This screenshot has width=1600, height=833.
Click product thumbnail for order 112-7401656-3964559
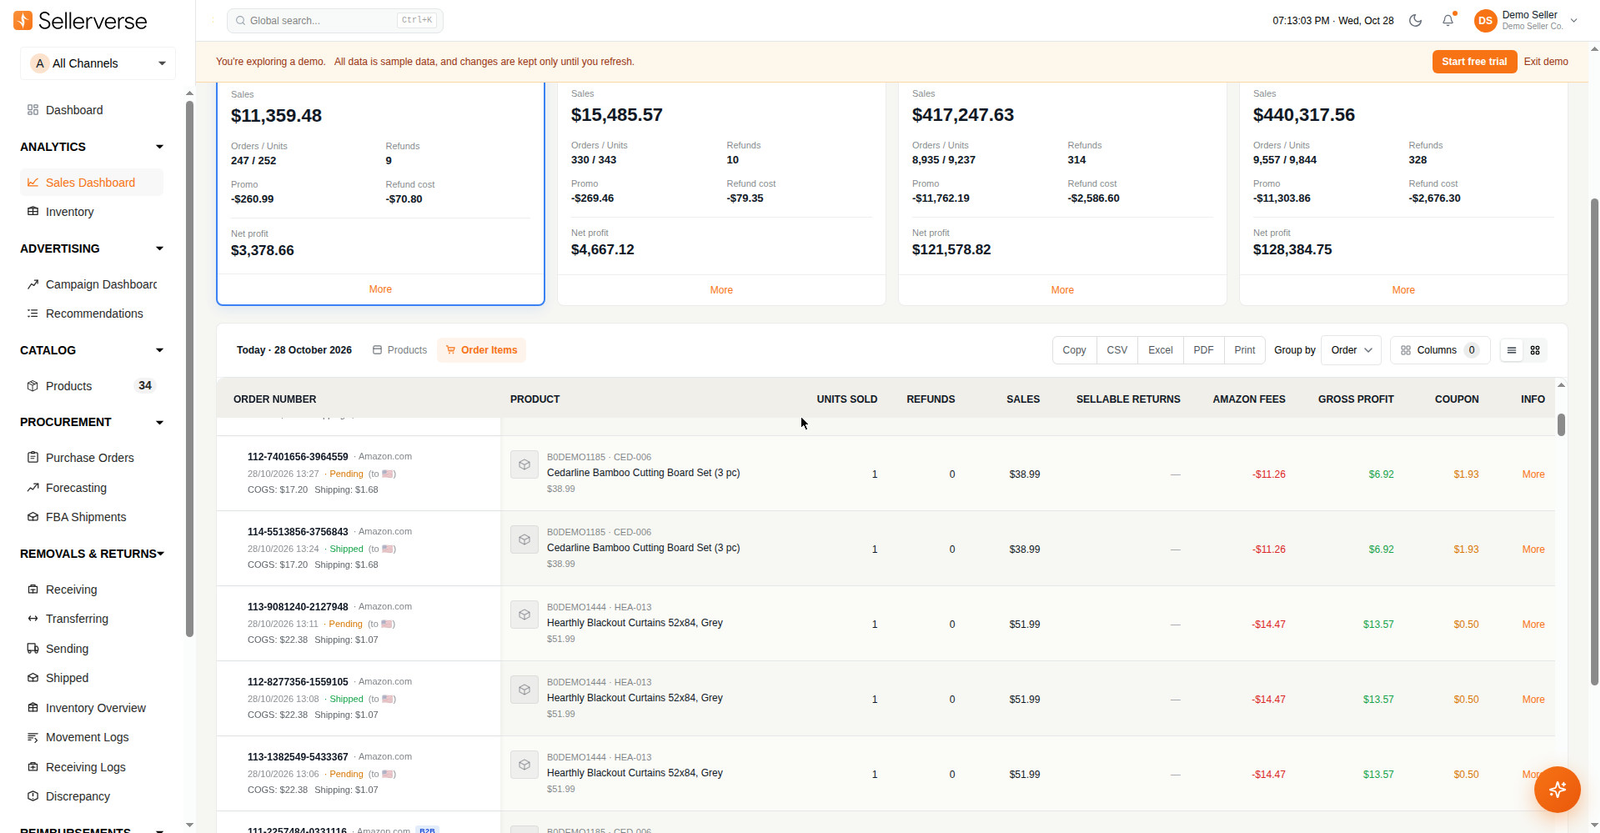coord(524,465)
